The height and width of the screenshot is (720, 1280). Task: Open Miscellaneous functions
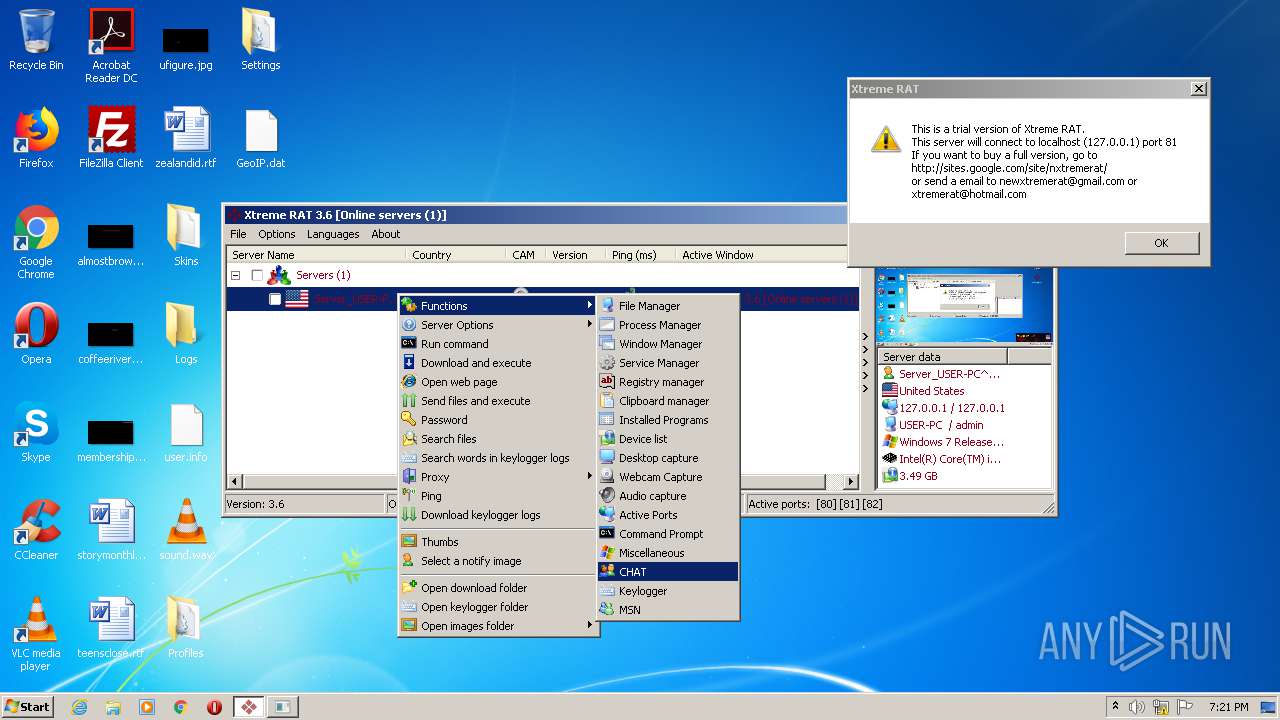click(668, 553)
